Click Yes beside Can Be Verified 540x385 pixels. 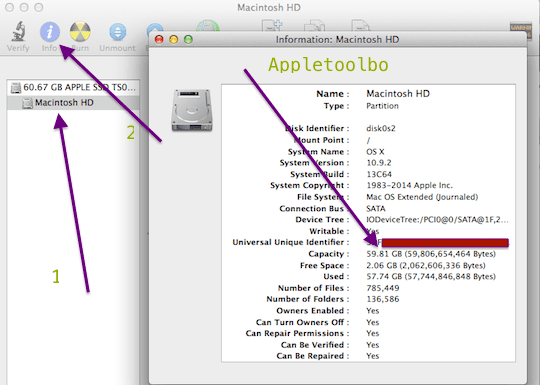[x=373, y=345]
